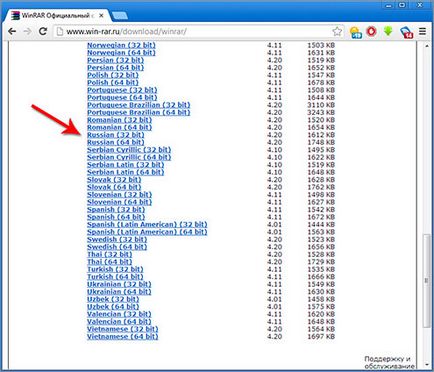Click the 3110 KB size value
This screenshot has width=434, height=372.
pos(321,105)
